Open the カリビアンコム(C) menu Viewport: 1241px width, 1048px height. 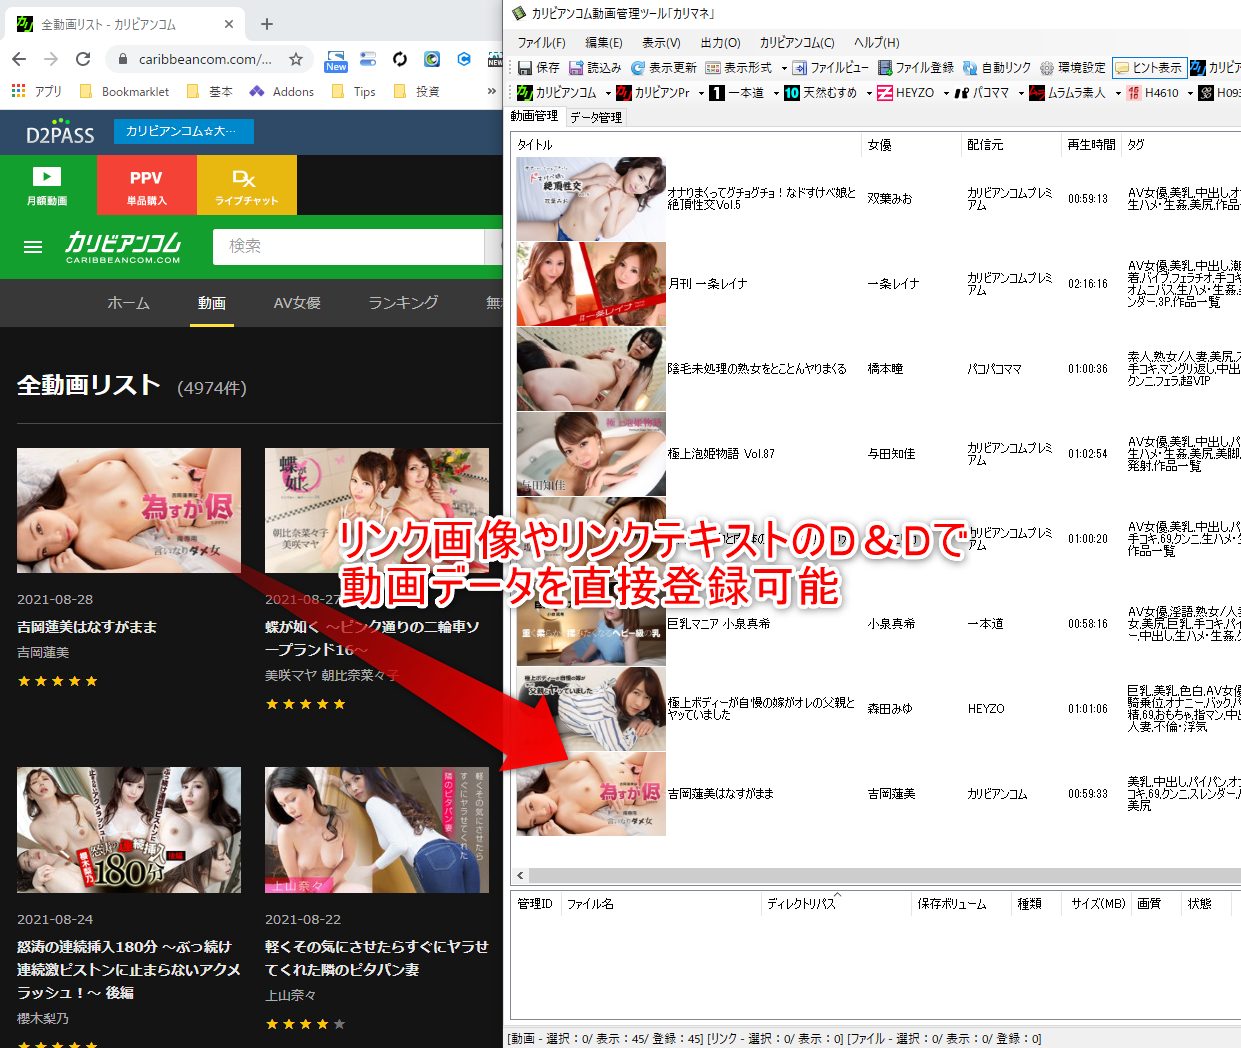pos(797,43)
